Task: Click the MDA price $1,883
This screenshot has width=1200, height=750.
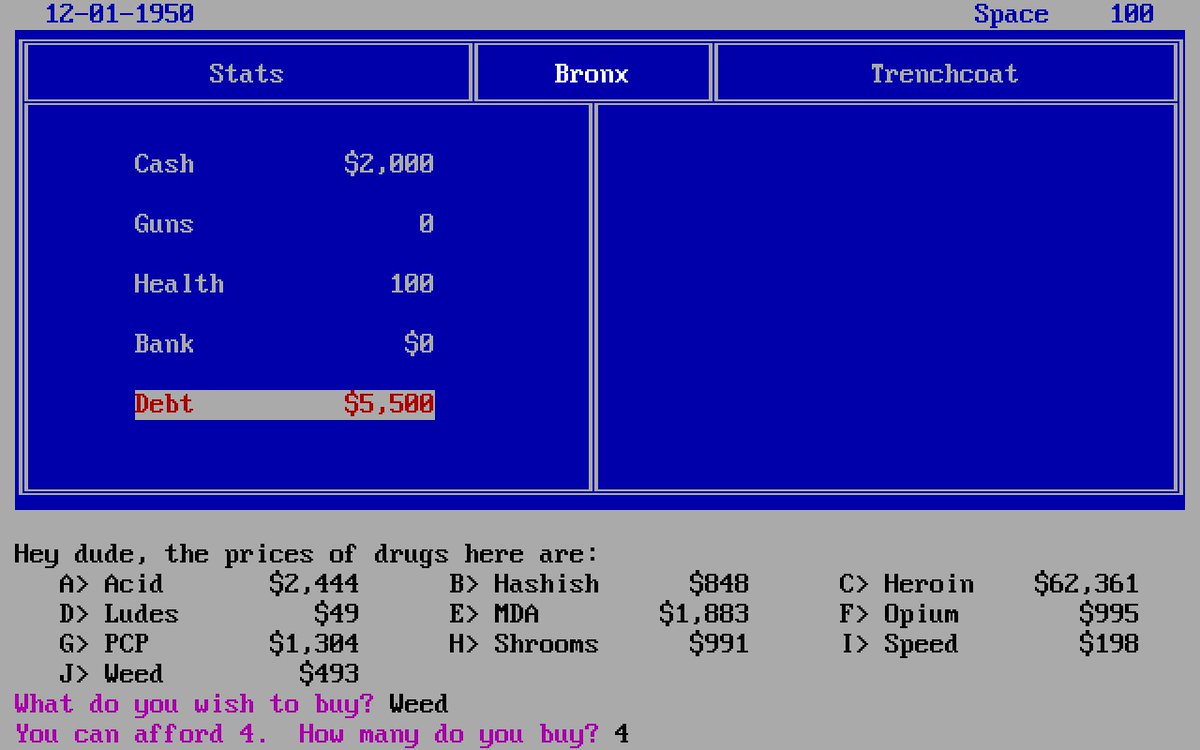Action: click(x=704, y=614)
